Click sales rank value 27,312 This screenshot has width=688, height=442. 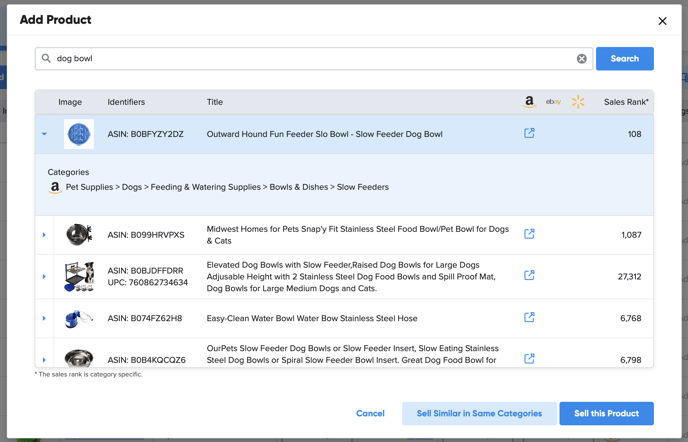coord(629,277)
